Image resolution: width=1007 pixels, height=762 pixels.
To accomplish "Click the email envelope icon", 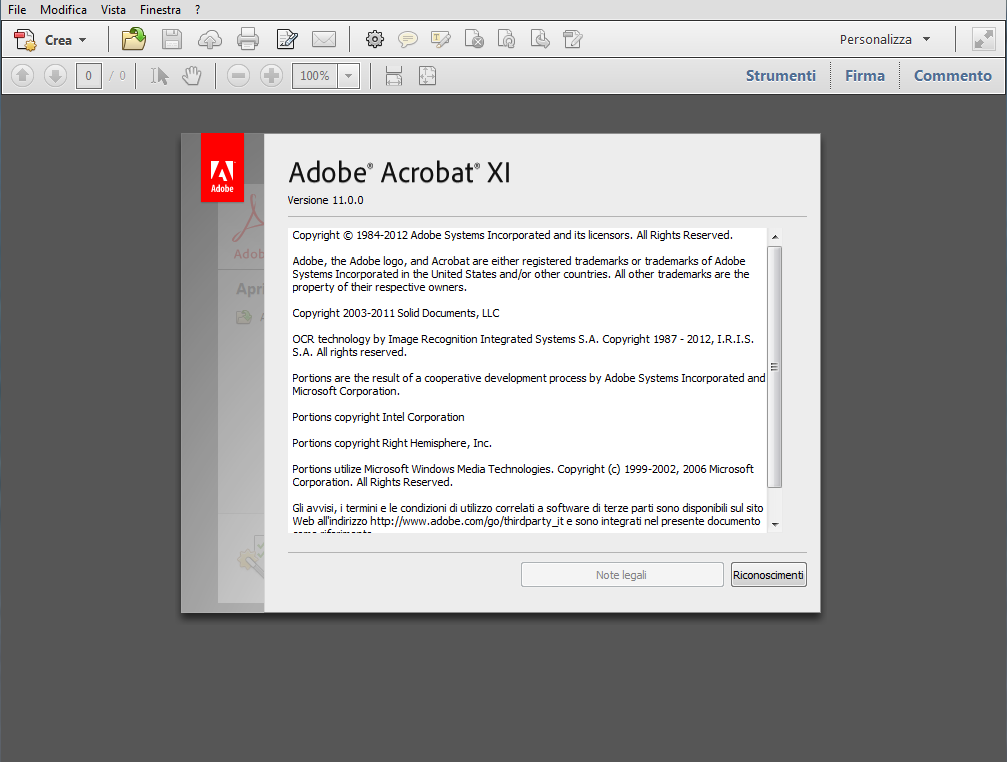I will pyautogui.click(x=324, y=40).
